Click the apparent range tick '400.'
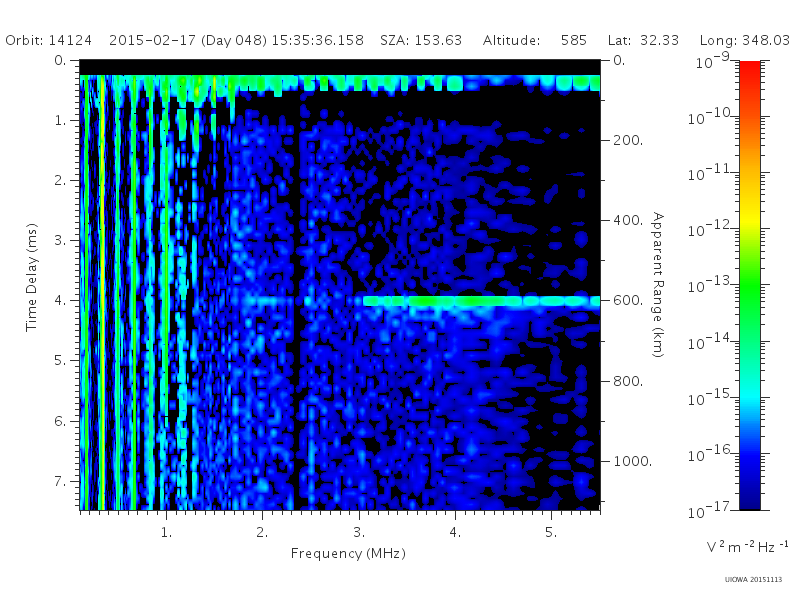This screenshot has width=800, height=600. pyautogui.click(x=628, y=220)
